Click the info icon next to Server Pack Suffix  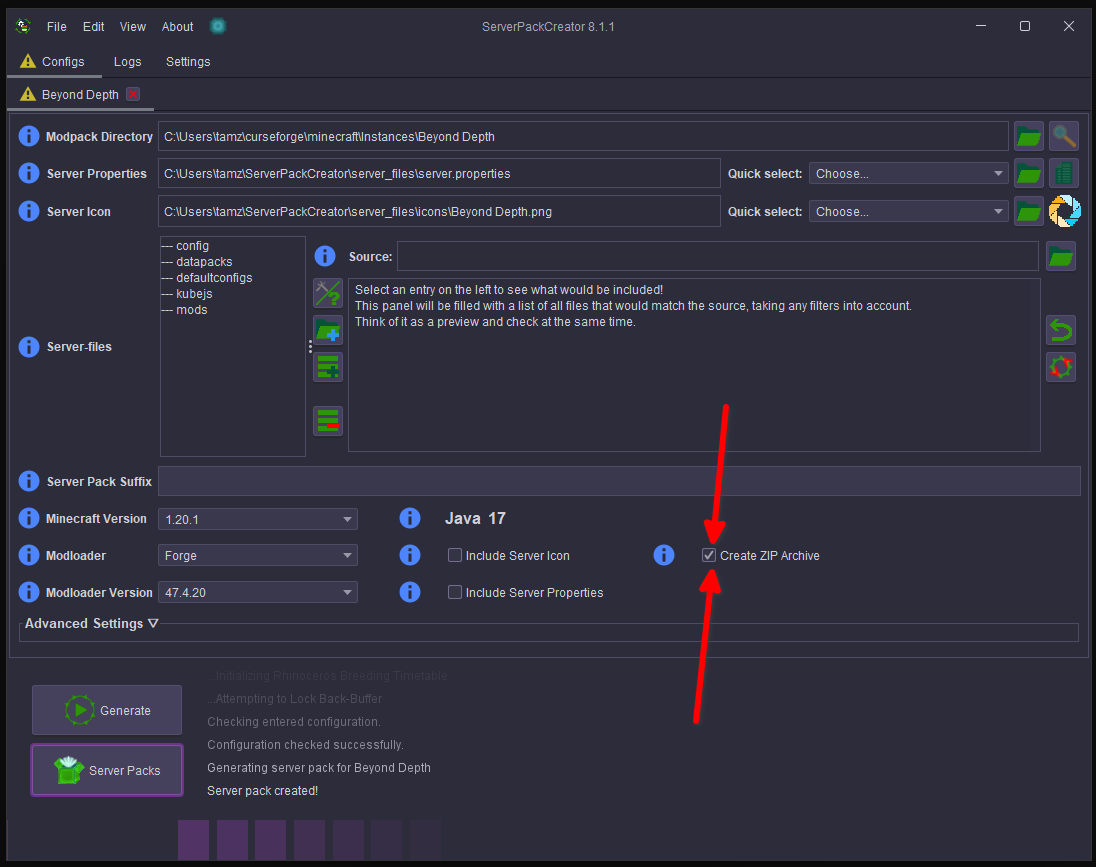pos(29,481)
